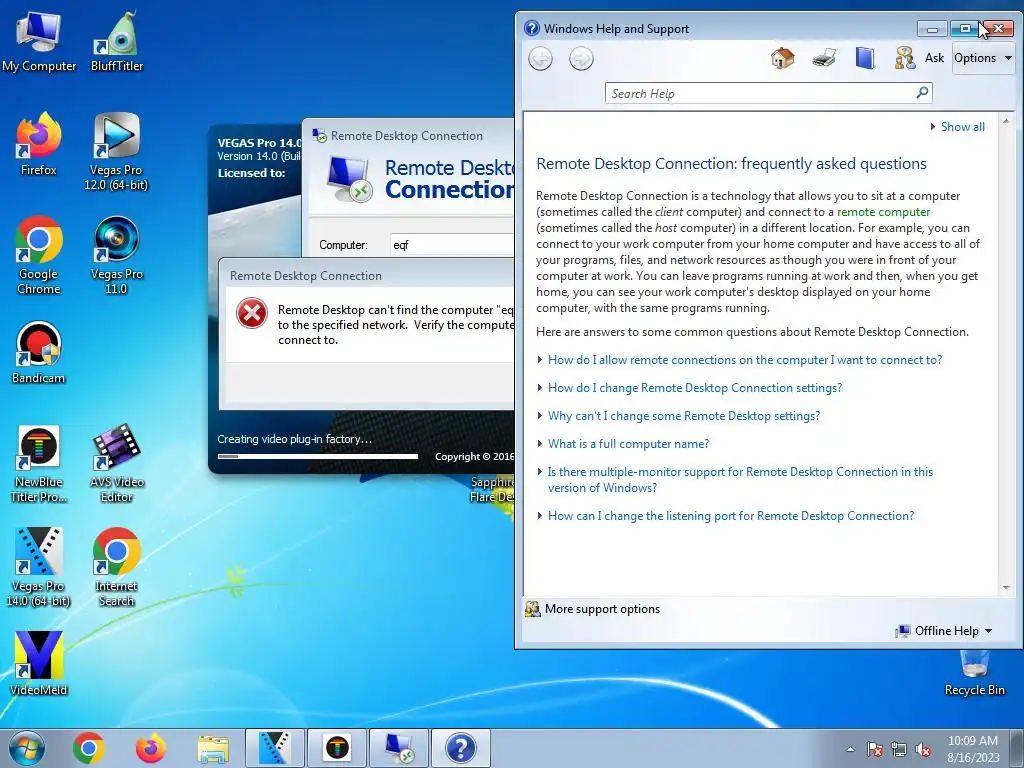The width and height of the screenshot is (1024, 768).
Task: Select the Recycle Bin icon
Action: pyautogui.click(x=974, y=673)
